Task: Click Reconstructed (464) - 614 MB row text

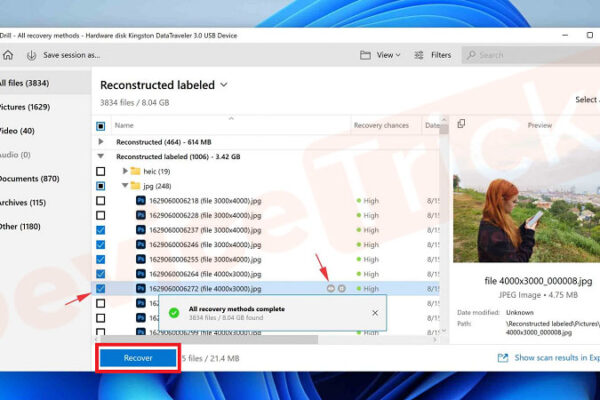Action: pyautogui.click(x=164, y=142)
